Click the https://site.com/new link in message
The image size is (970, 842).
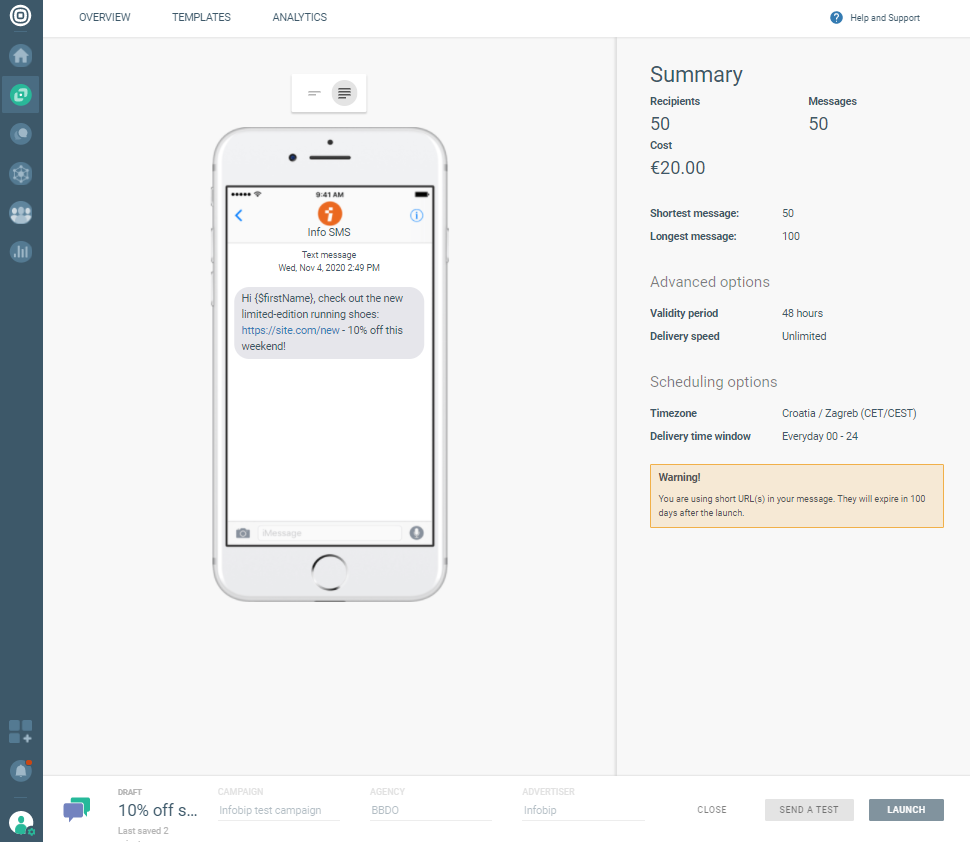290,330
